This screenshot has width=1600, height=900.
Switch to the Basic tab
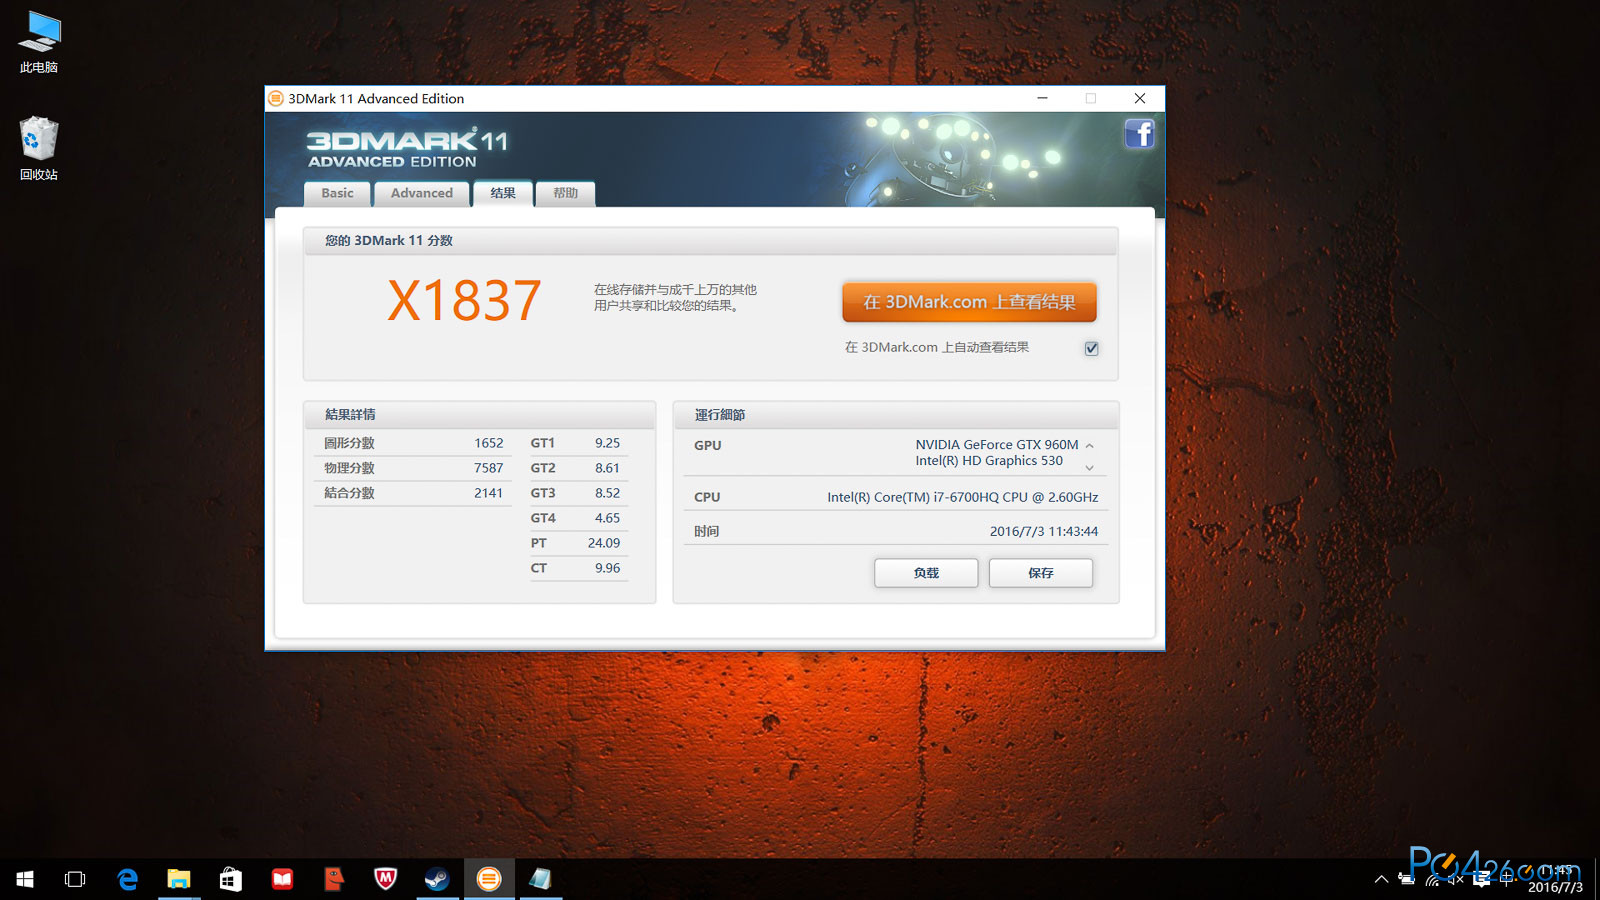[337, 193]
